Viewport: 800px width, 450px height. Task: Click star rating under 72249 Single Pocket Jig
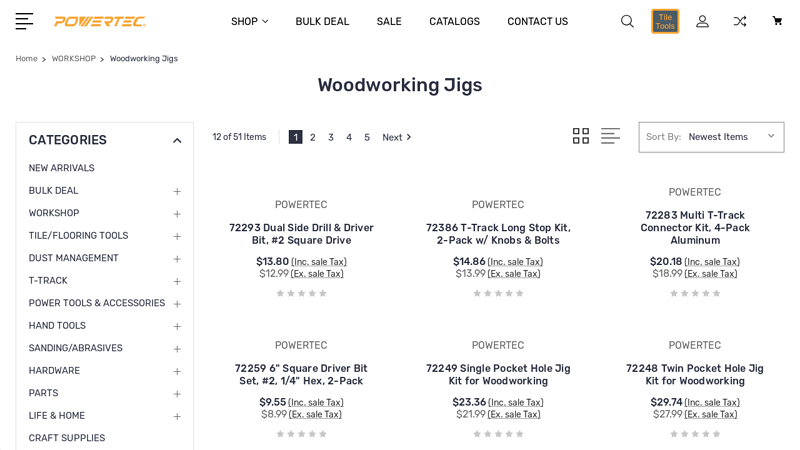(498, 434)
